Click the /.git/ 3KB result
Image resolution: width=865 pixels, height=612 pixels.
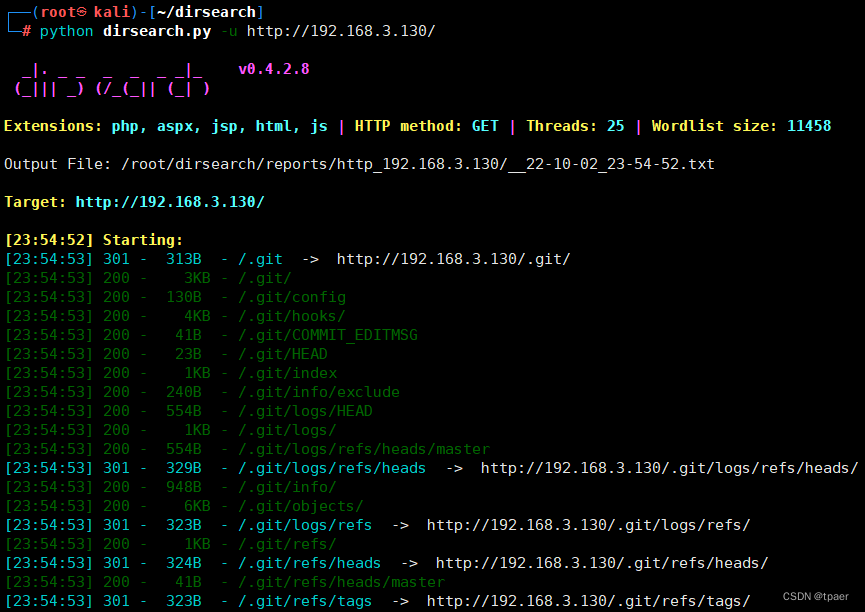(264, 278)
